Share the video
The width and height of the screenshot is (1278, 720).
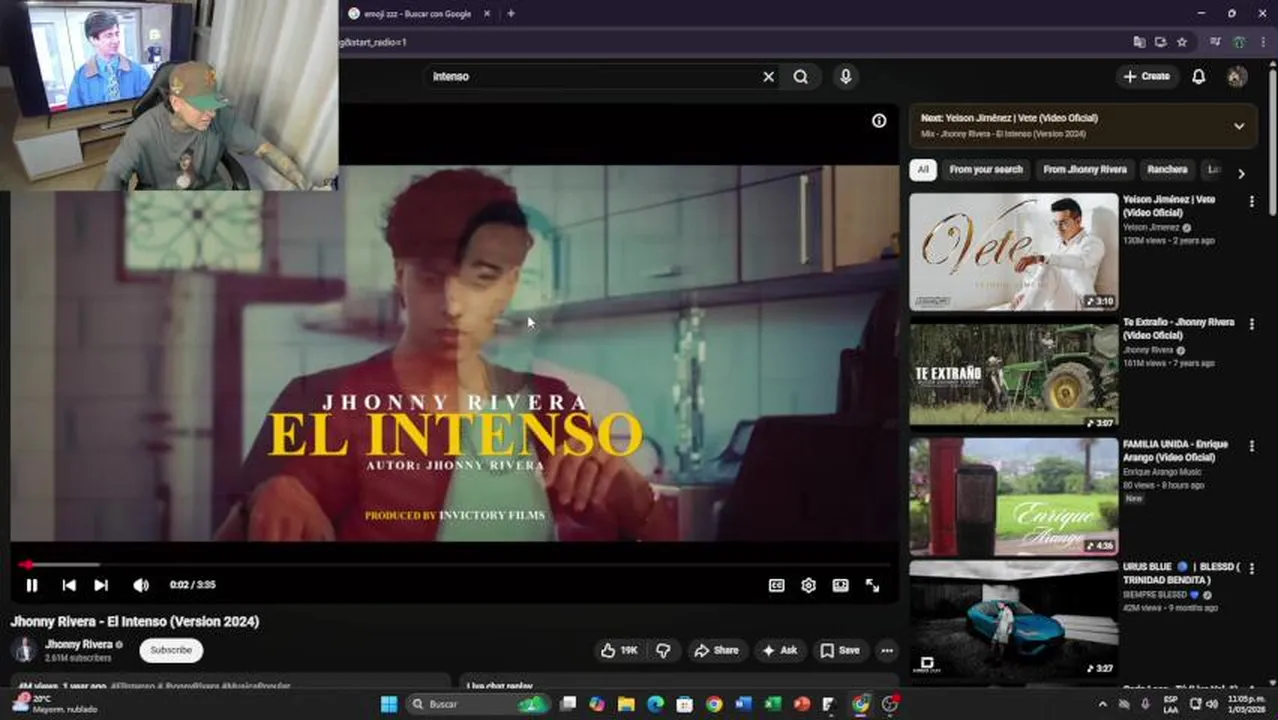coord(716,650)
